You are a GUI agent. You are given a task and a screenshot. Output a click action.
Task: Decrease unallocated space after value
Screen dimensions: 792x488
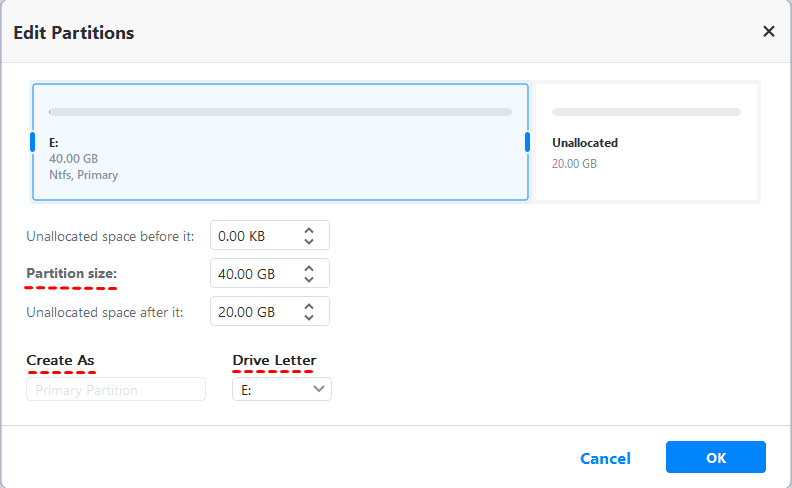click(309, 318)
